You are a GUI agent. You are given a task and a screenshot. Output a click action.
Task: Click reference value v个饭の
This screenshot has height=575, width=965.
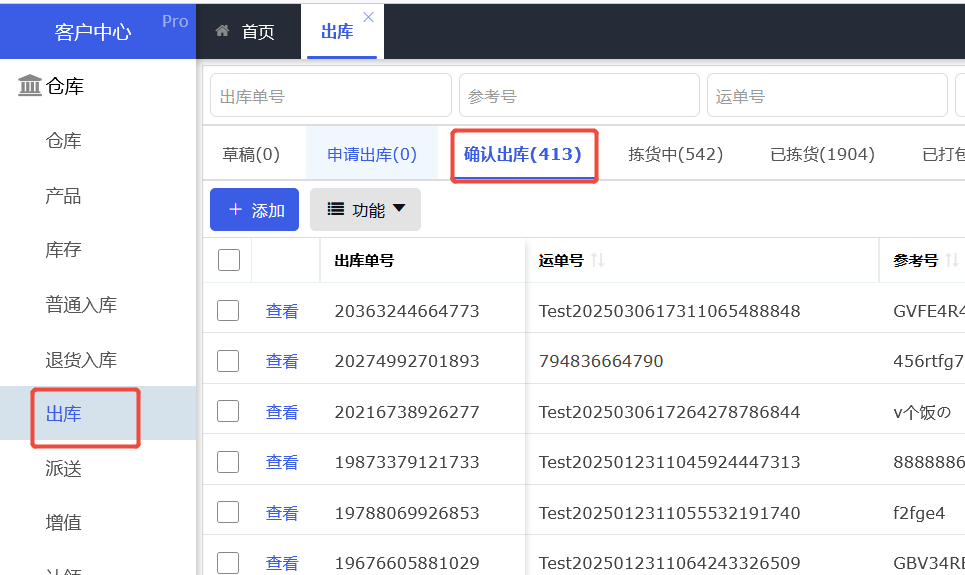(x=923, y=412)
